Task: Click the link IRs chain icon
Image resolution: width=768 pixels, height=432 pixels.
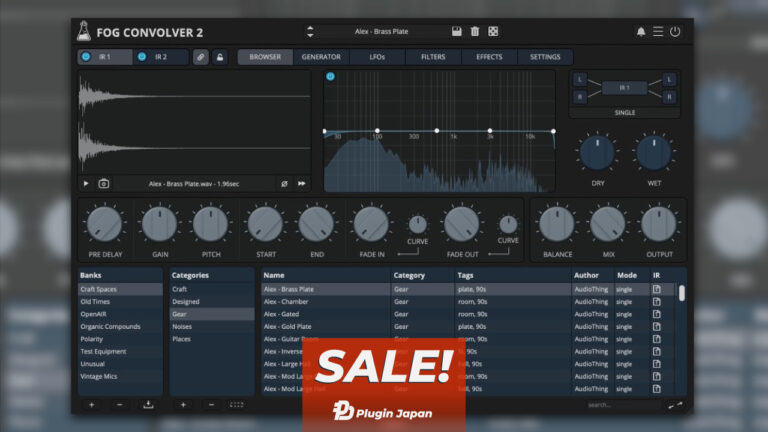Action: pos(201,57)
